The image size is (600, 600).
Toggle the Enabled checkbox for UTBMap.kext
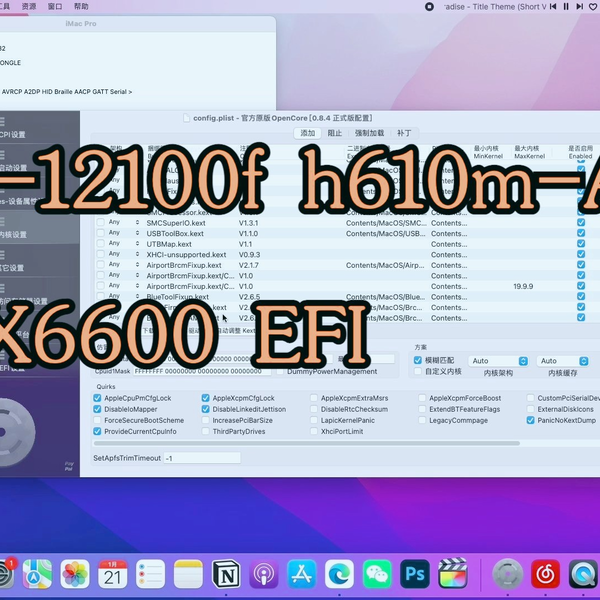581,244
